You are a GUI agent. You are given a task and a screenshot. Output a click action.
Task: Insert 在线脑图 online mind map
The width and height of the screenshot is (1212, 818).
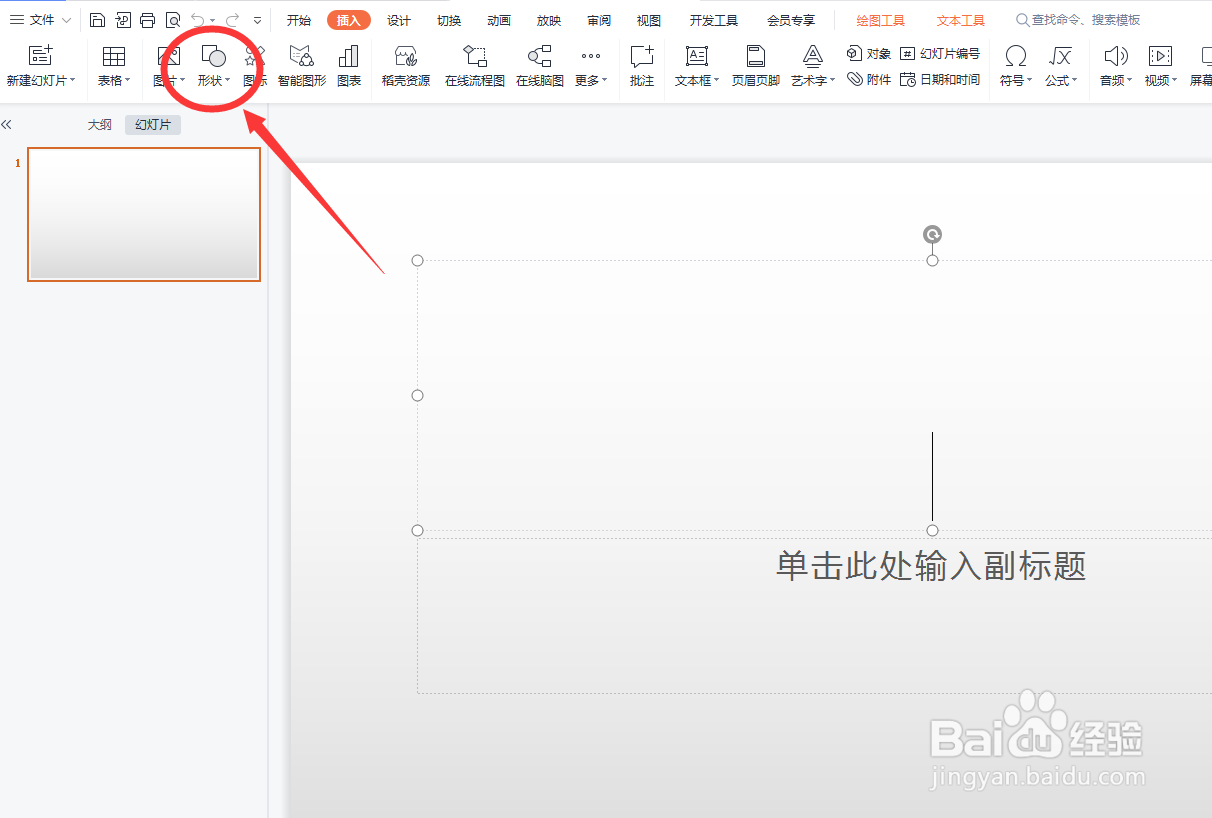pyautogui.click(x=540, y=66)
